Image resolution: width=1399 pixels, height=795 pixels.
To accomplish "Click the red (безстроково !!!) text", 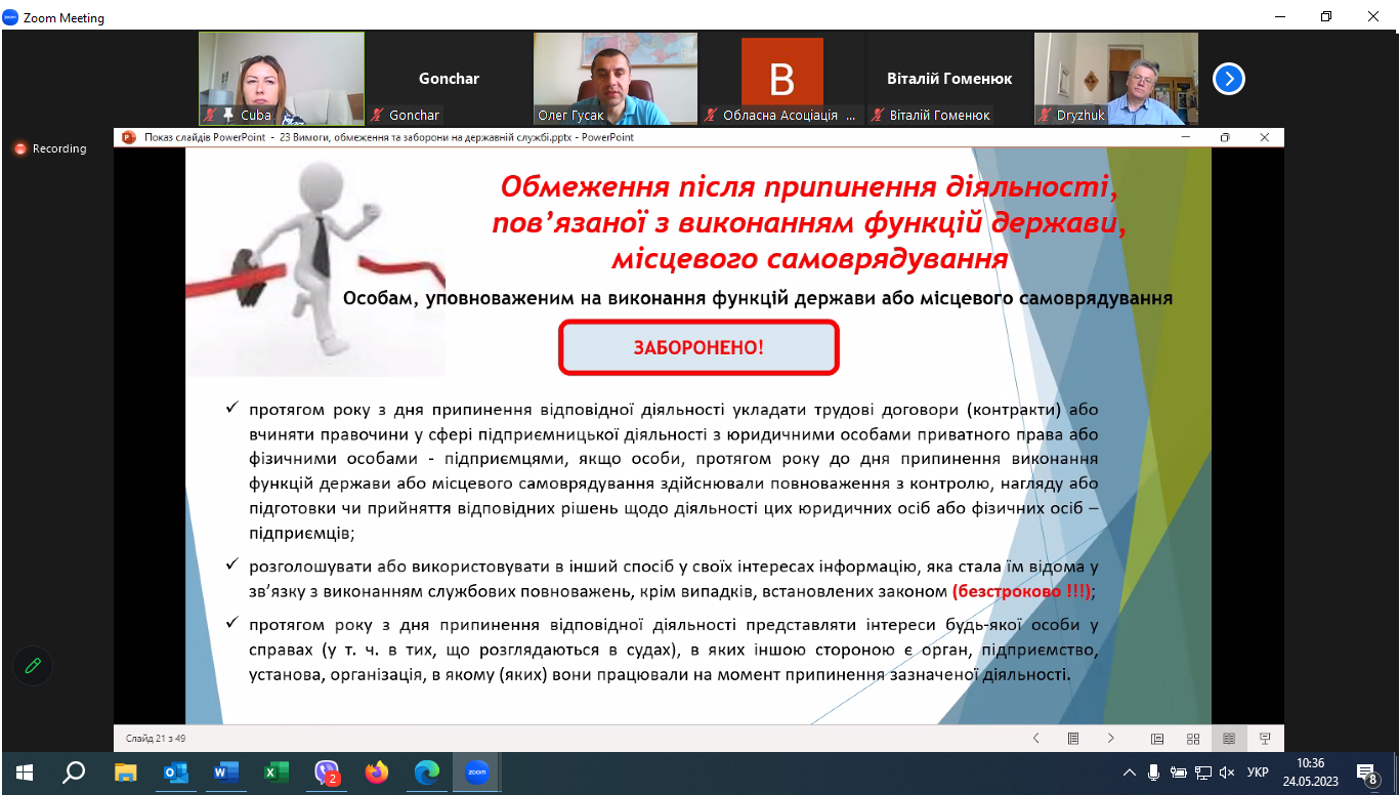I will (1021, 591).
